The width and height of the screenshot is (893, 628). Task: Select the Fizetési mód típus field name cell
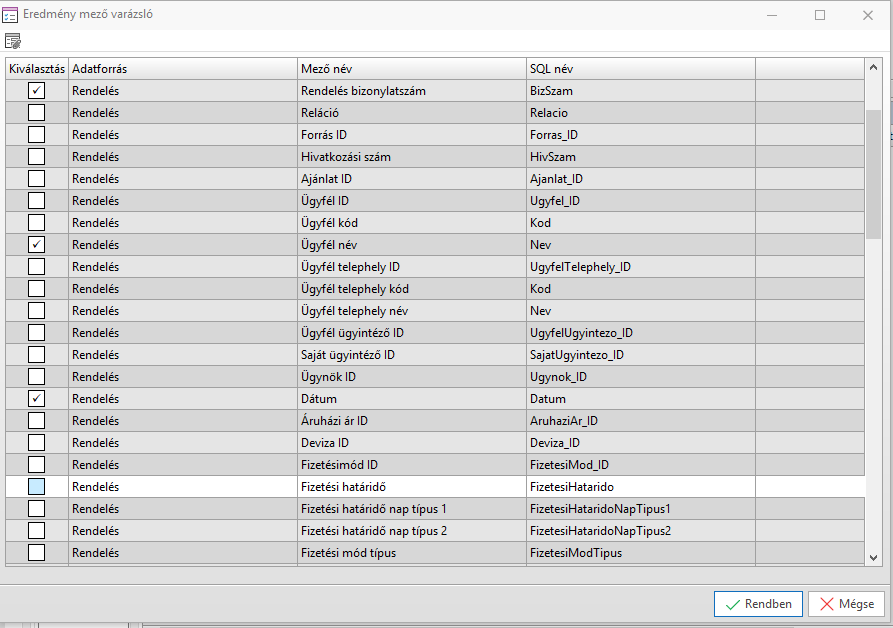click(412, 553)
